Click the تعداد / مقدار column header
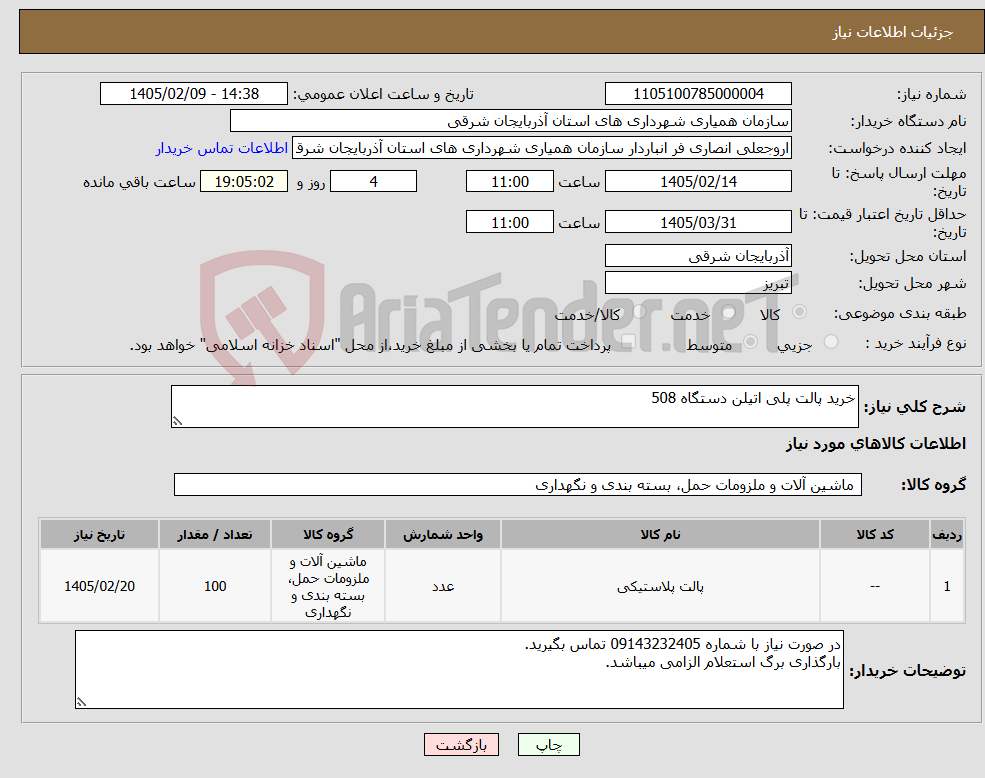This screenshot has width=985, height=778. (215, 534)
